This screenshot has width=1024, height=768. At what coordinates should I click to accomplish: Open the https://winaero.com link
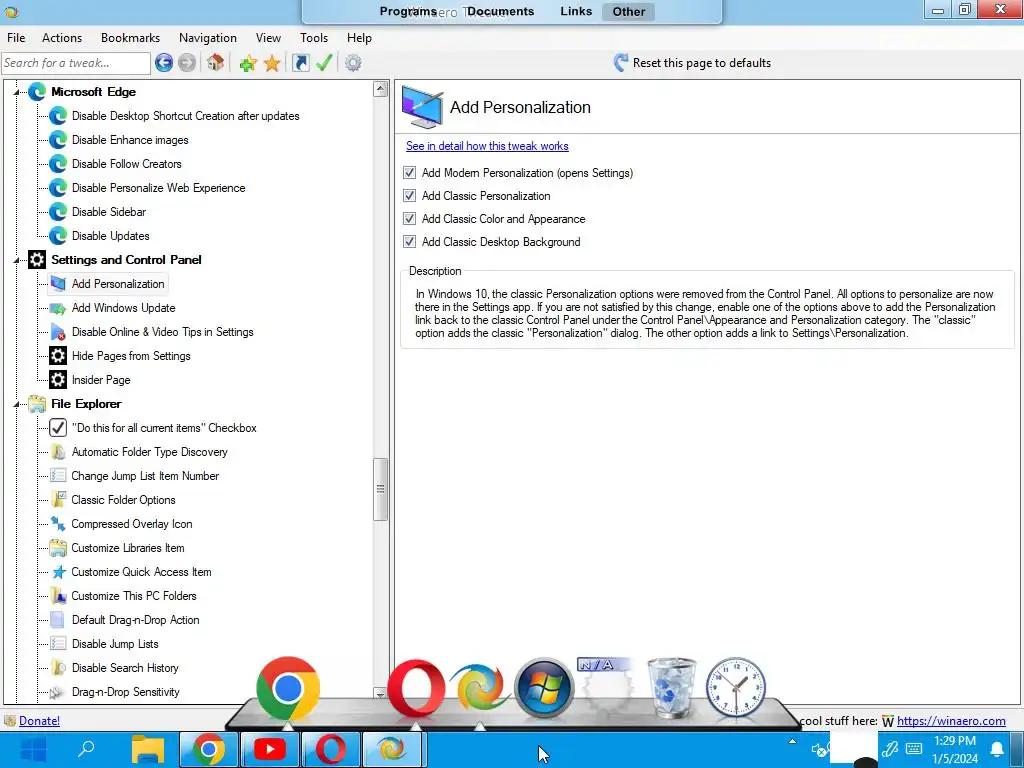951,720
